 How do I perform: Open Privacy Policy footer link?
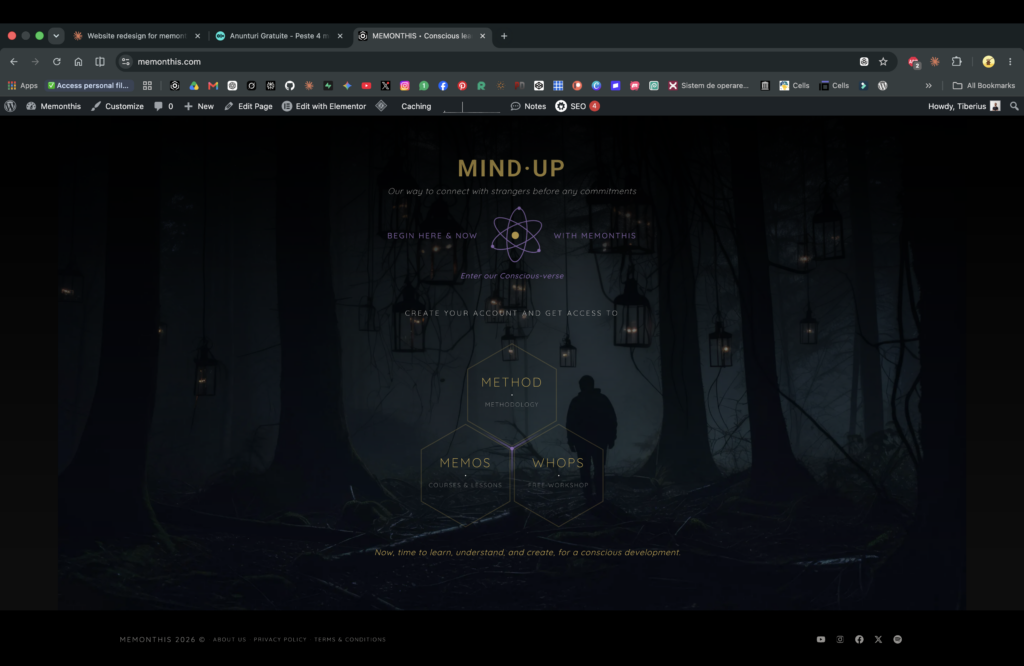point(280,639)
